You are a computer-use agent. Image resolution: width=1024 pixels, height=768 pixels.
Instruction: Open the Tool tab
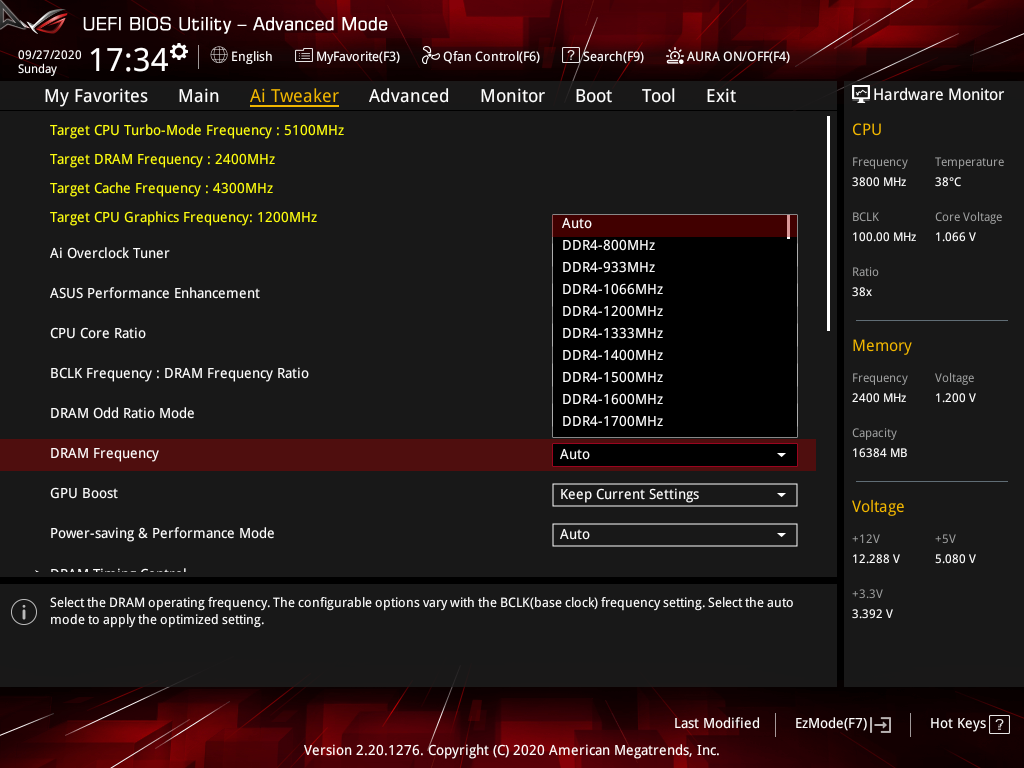pyautogui.click(x=658, y=96)
